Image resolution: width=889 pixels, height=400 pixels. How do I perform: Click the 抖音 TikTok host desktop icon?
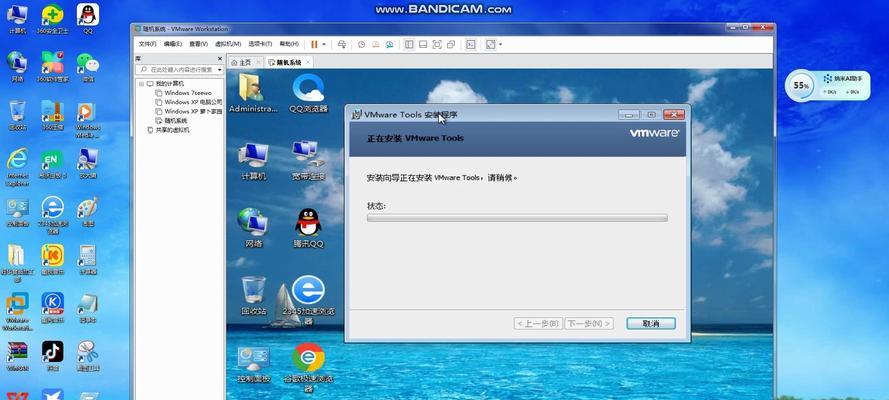tap(52, 356)
